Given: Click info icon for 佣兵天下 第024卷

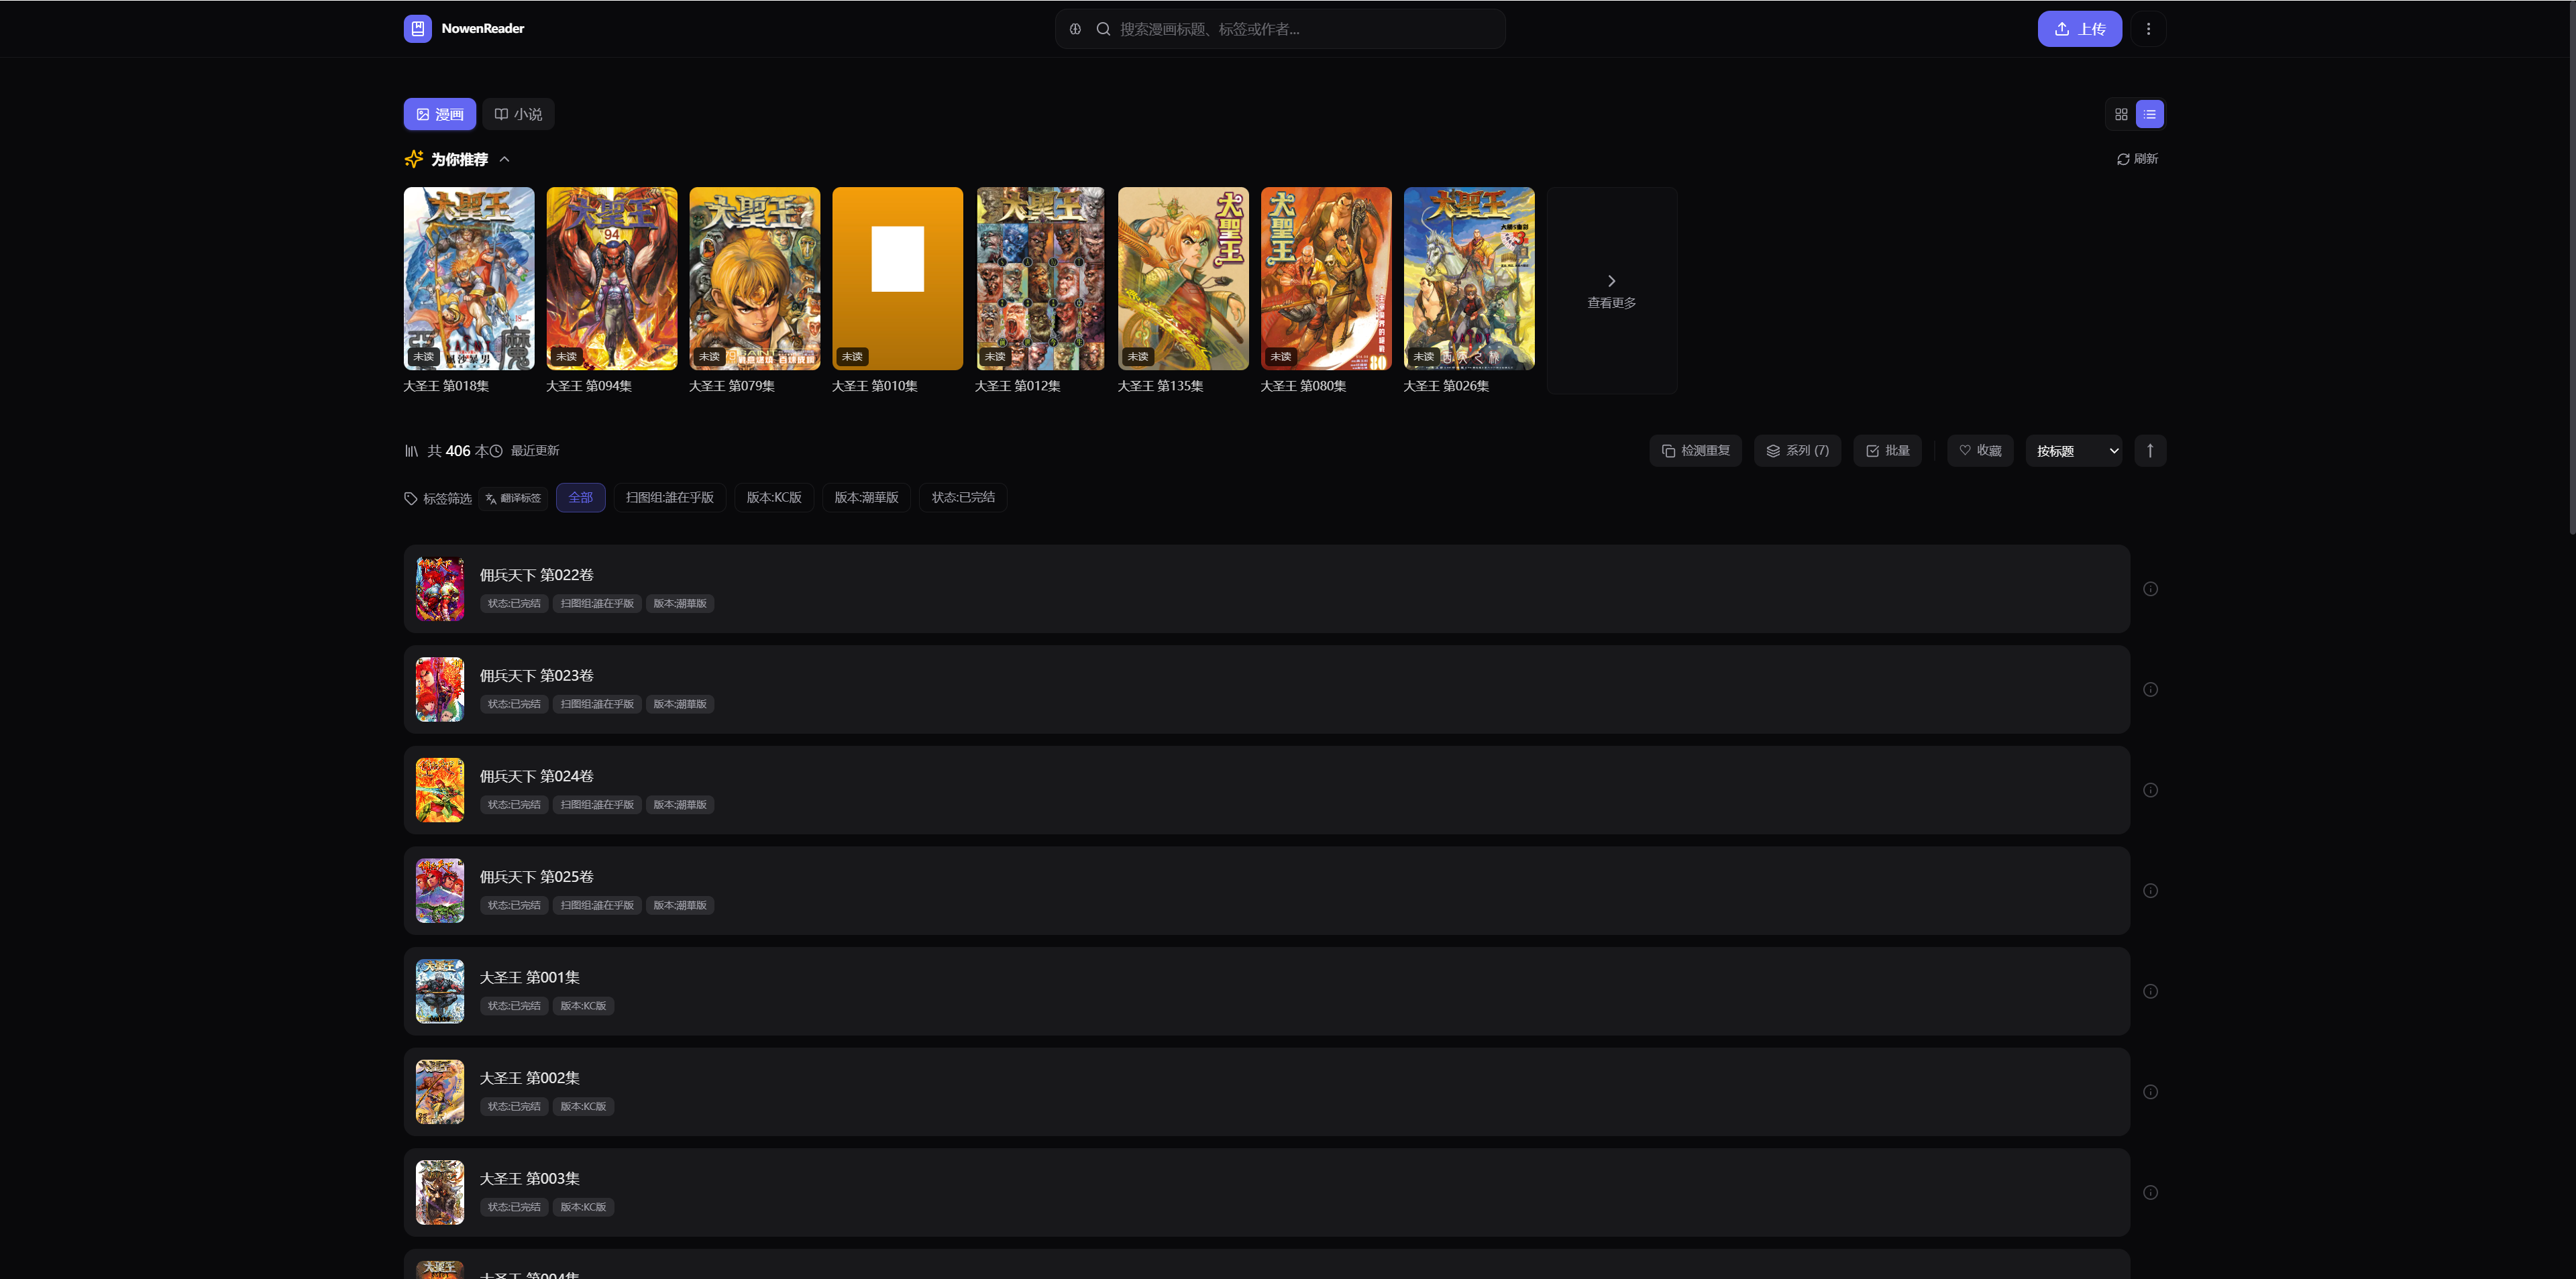Looking at the screenshot, I should pyautogui.click(x=2150, y=790).
